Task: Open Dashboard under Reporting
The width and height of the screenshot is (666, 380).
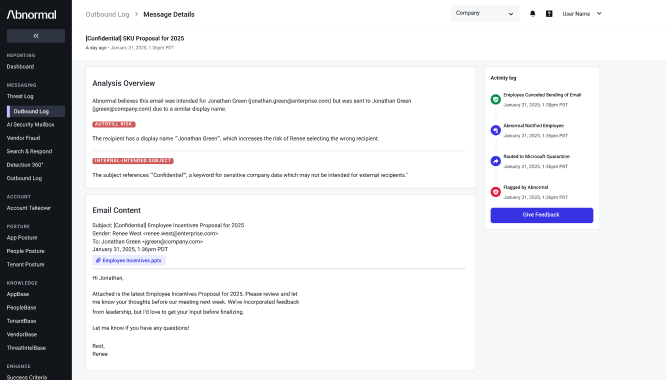Action: coord(20,67)
